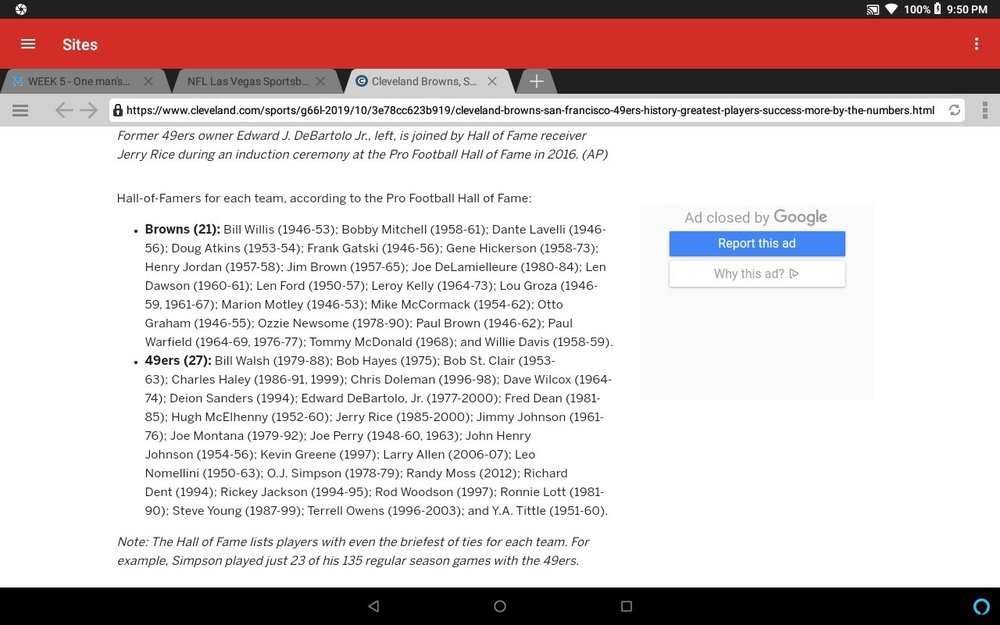Click the 'Ad closed by Google' text

click(x=756, y=217)
